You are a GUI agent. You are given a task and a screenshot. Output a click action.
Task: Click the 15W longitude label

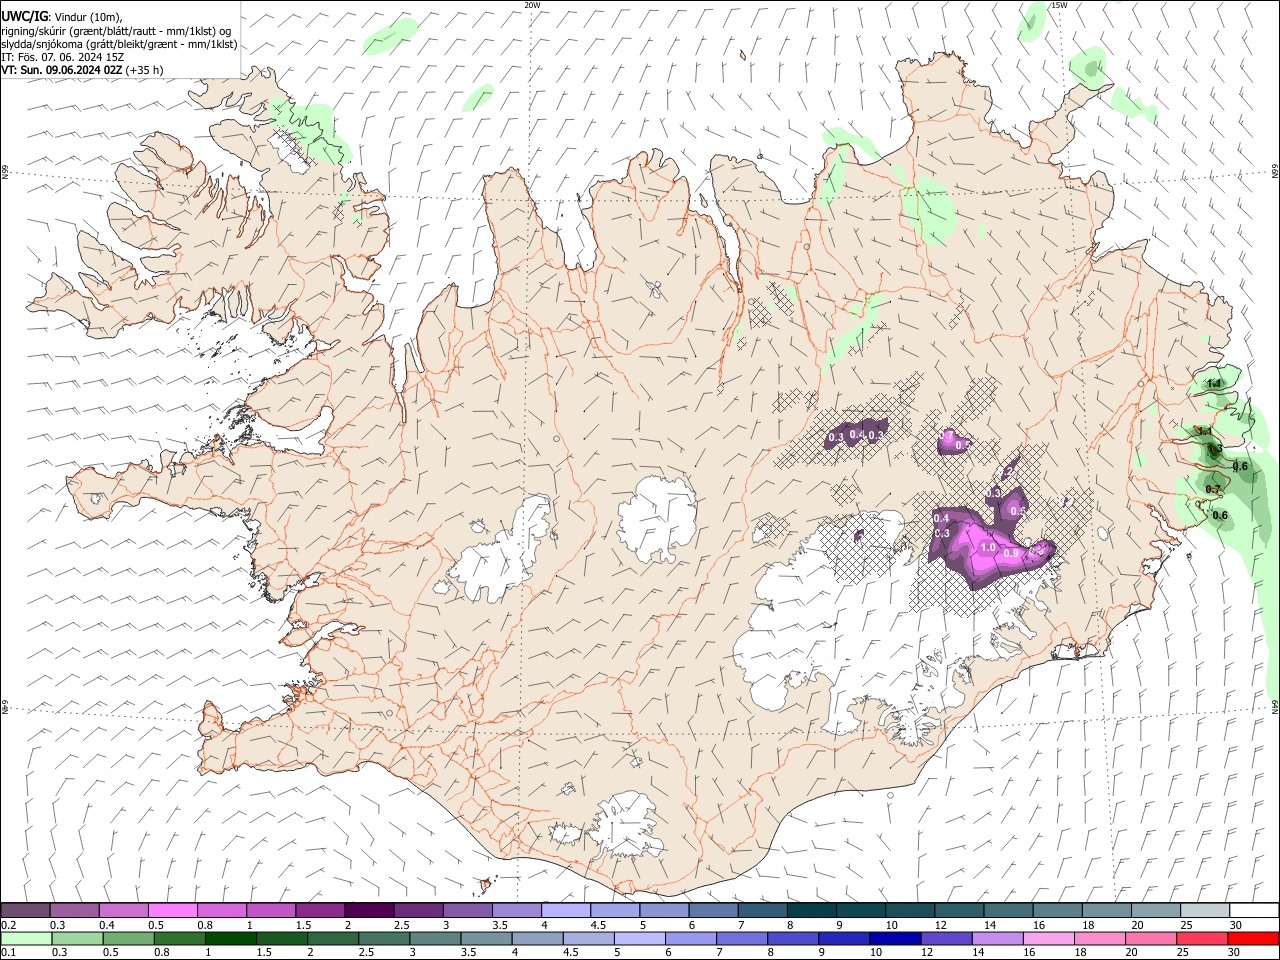pos(1059,5)
